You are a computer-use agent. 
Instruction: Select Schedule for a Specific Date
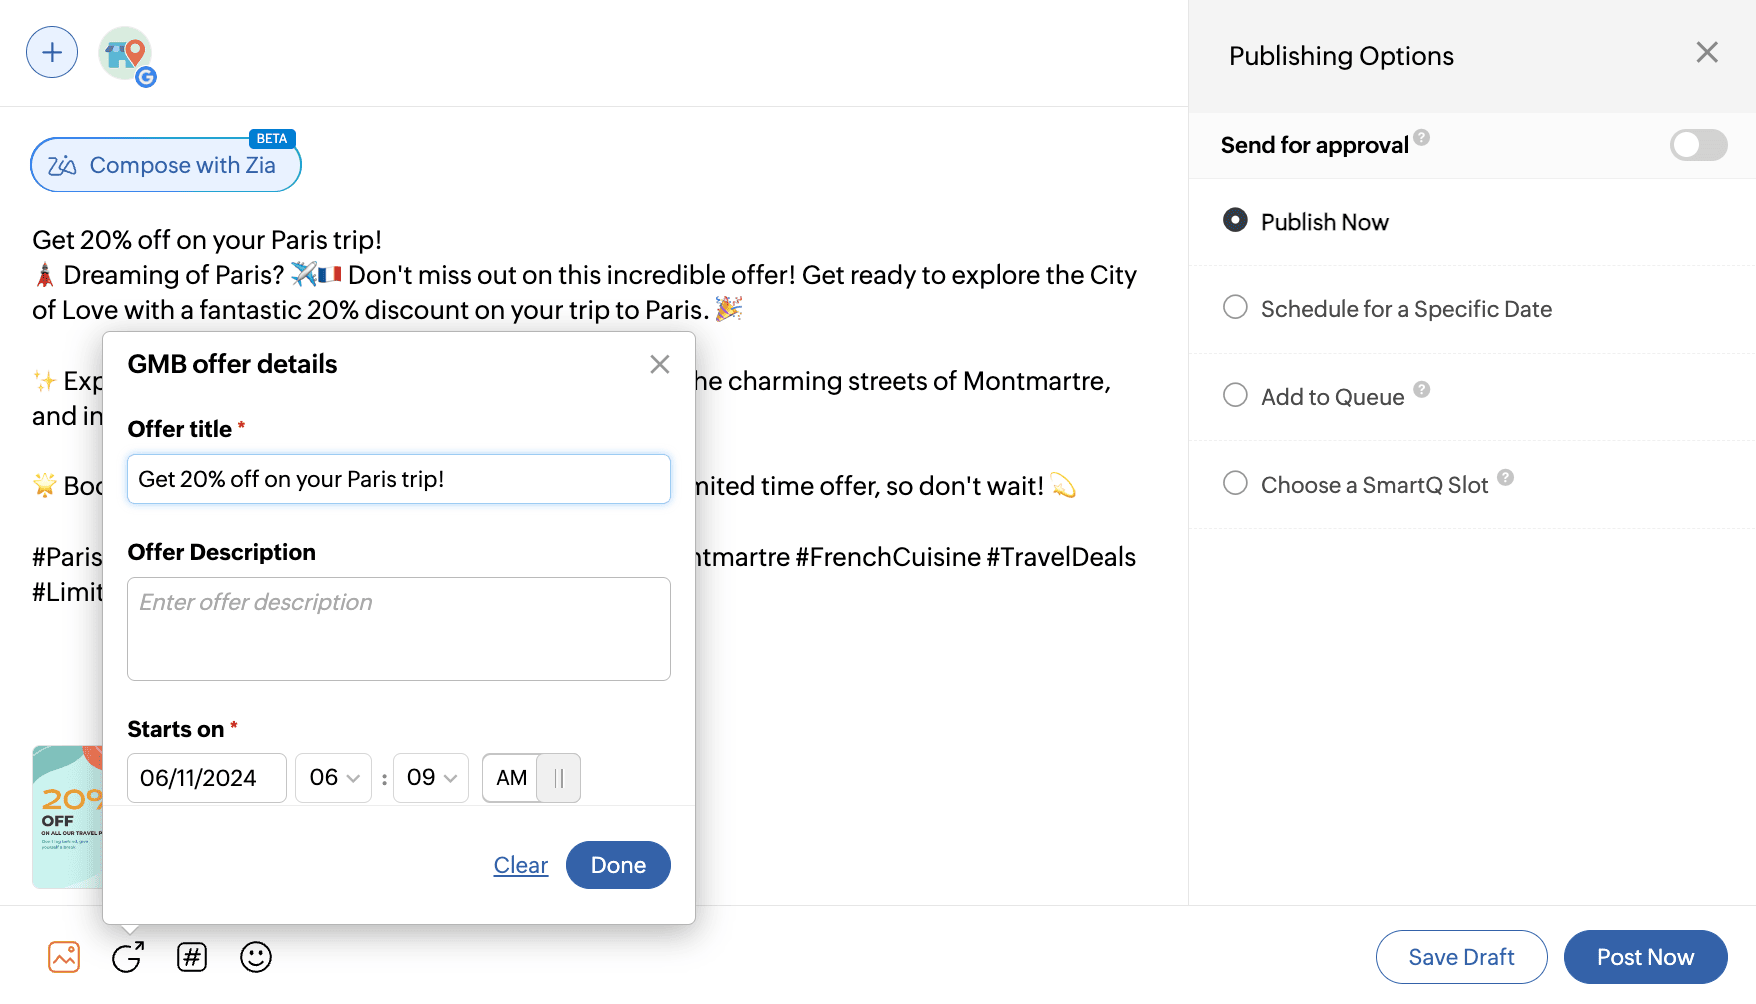click(1236, 308)
